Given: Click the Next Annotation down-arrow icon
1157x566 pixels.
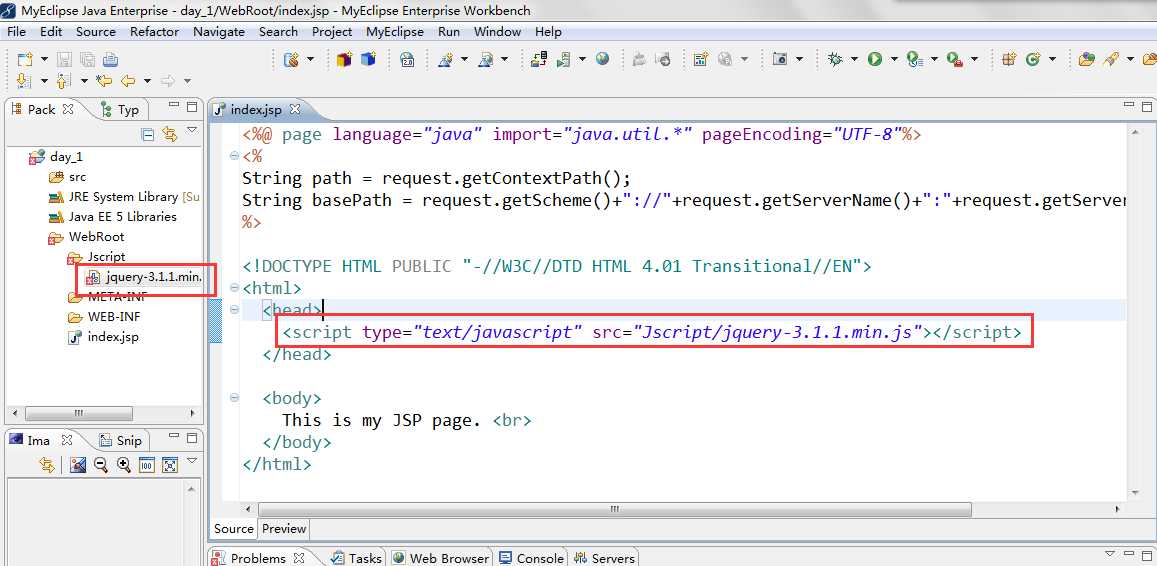Looking at the screenshot, I should tap(24, 80).
